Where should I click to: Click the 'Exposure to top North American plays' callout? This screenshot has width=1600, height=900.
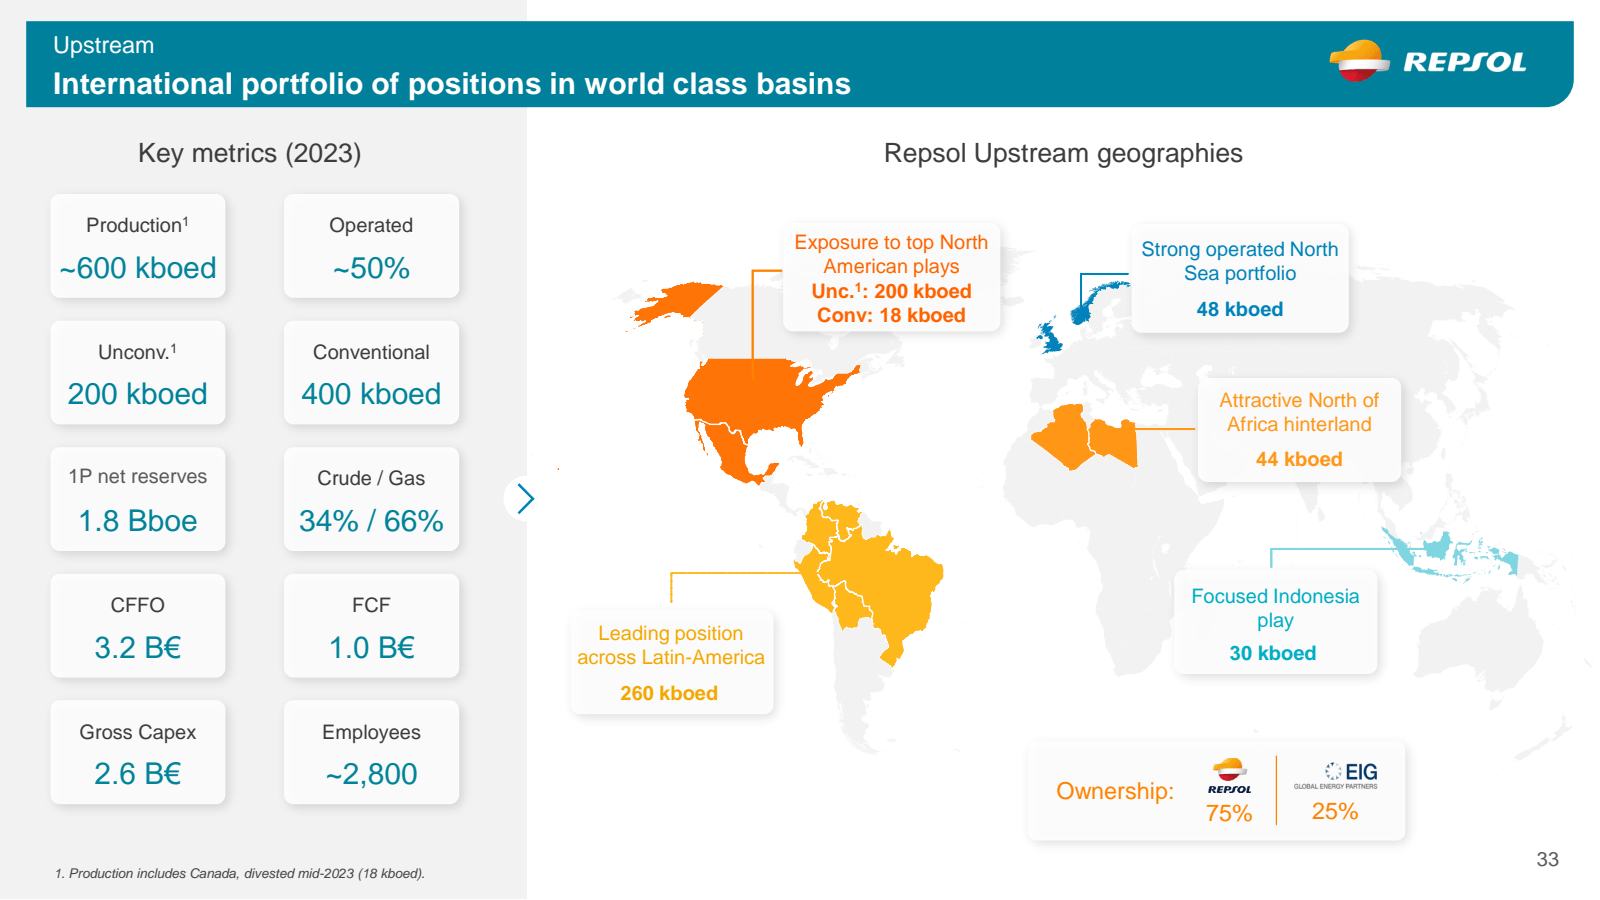[x=891, y=278]
